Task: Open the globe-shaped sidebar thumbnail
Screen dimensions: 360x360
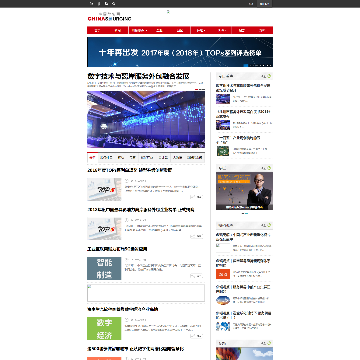Action: pos(223,300)
